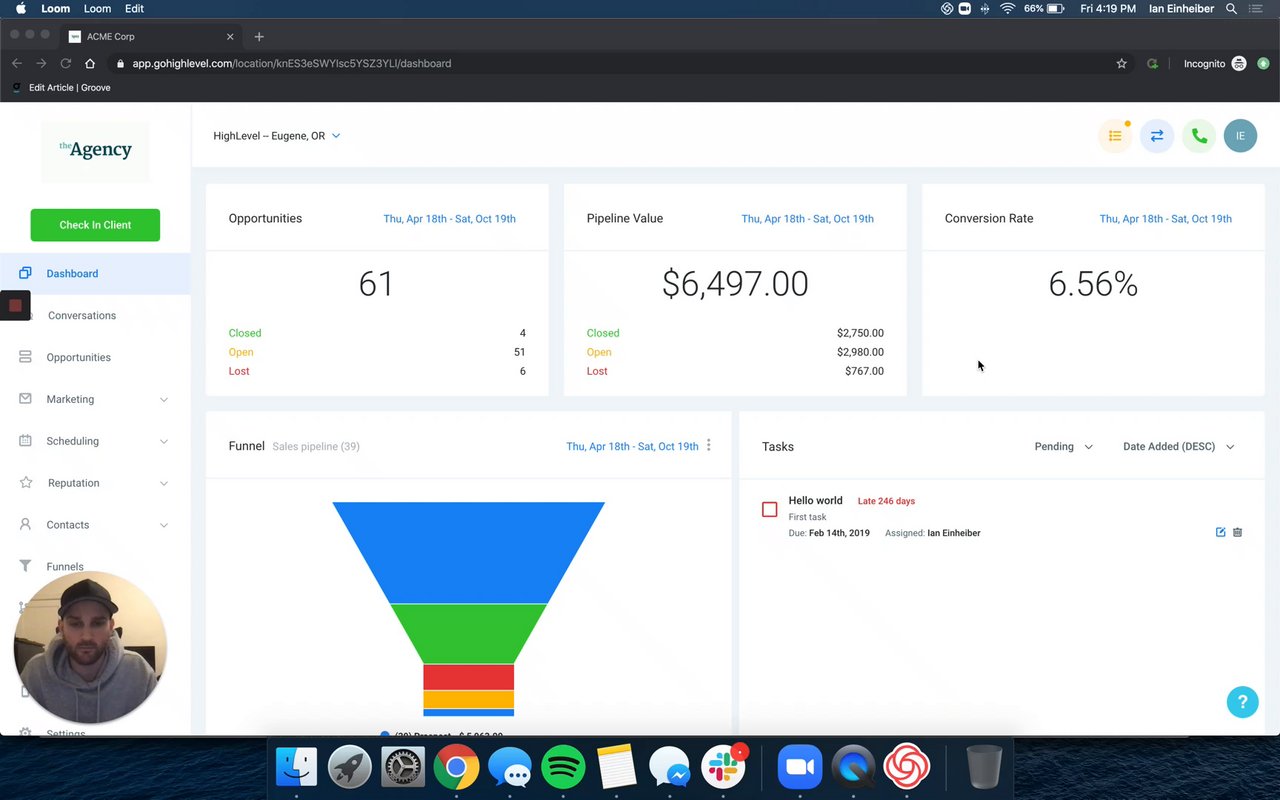Viewport: 1280px width, 800px height.
Task: Click the Funnels filter icon
Action: (25, 566)
